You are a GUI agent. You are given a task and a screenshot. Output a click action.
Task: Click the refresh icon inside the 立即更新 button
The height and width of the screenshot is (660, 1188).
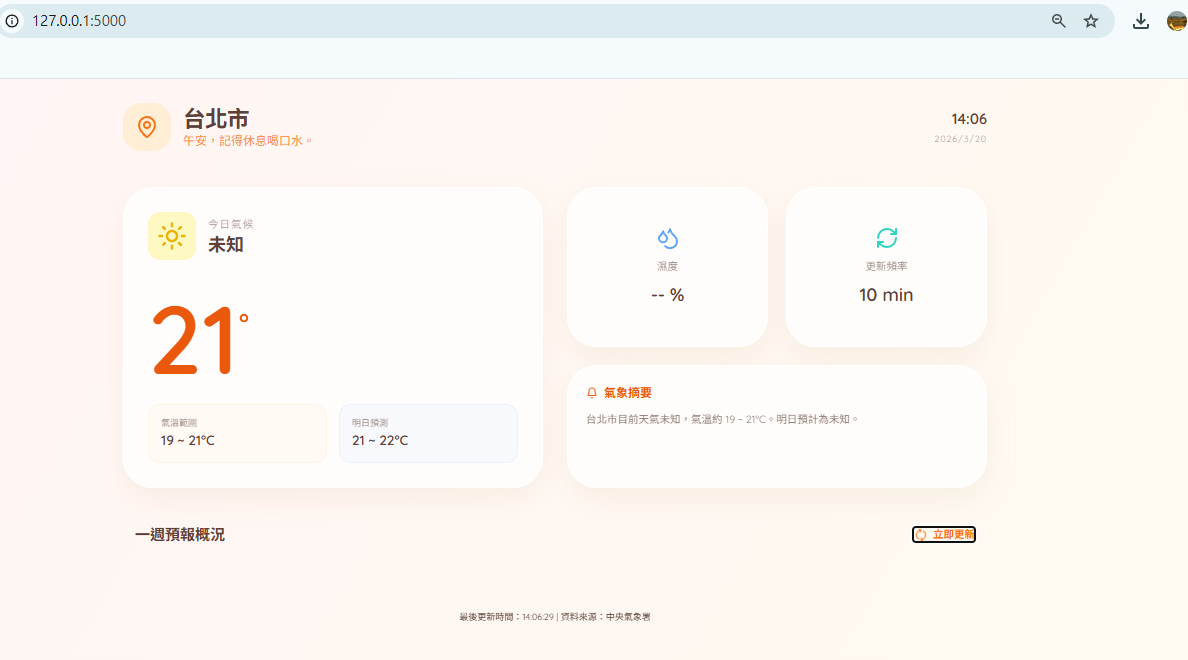(x=921, y=534)
